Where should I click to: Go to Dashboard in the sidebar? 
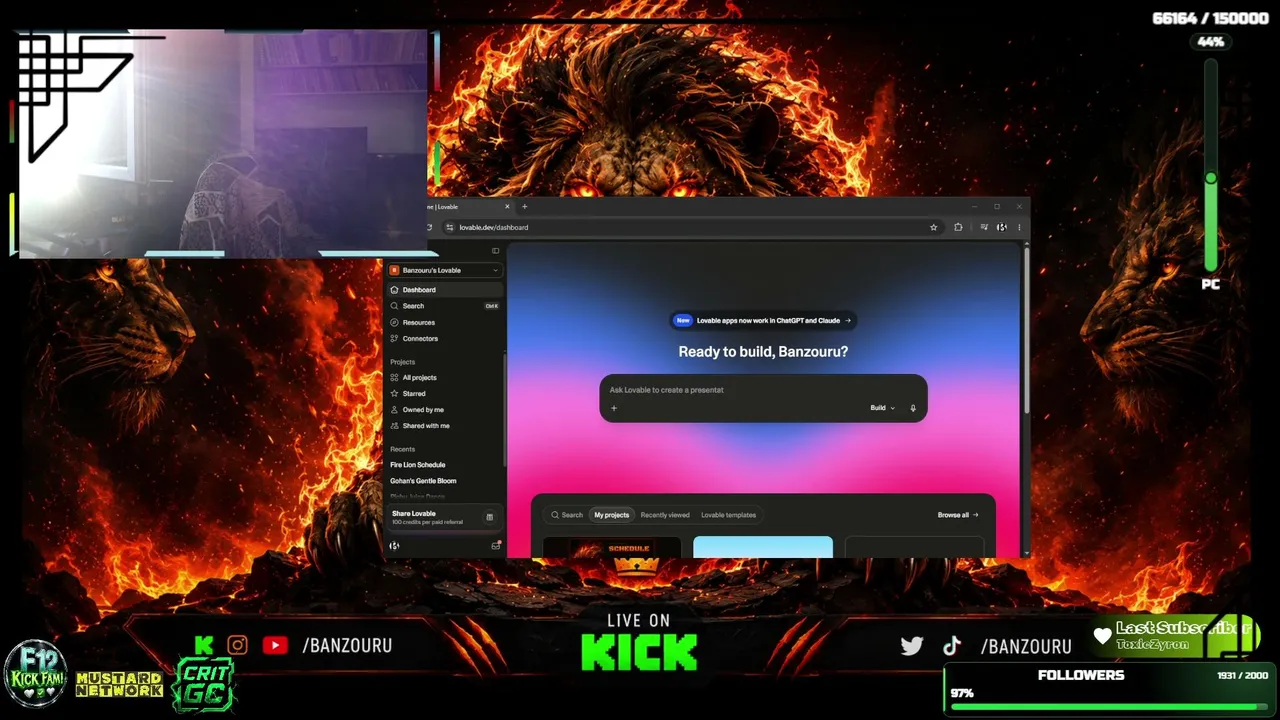click(445, 290)
